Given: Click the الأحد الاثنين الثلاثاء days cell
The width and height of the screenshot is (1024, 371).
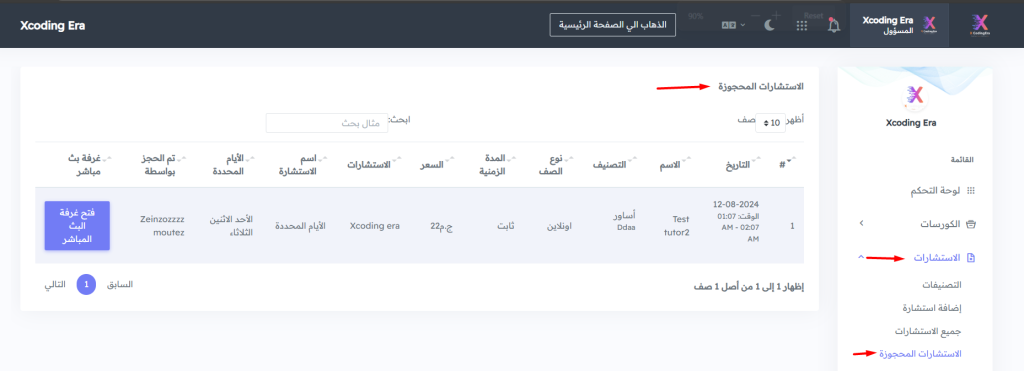Looking at the screenshot, I should click(x=230, y=225).
